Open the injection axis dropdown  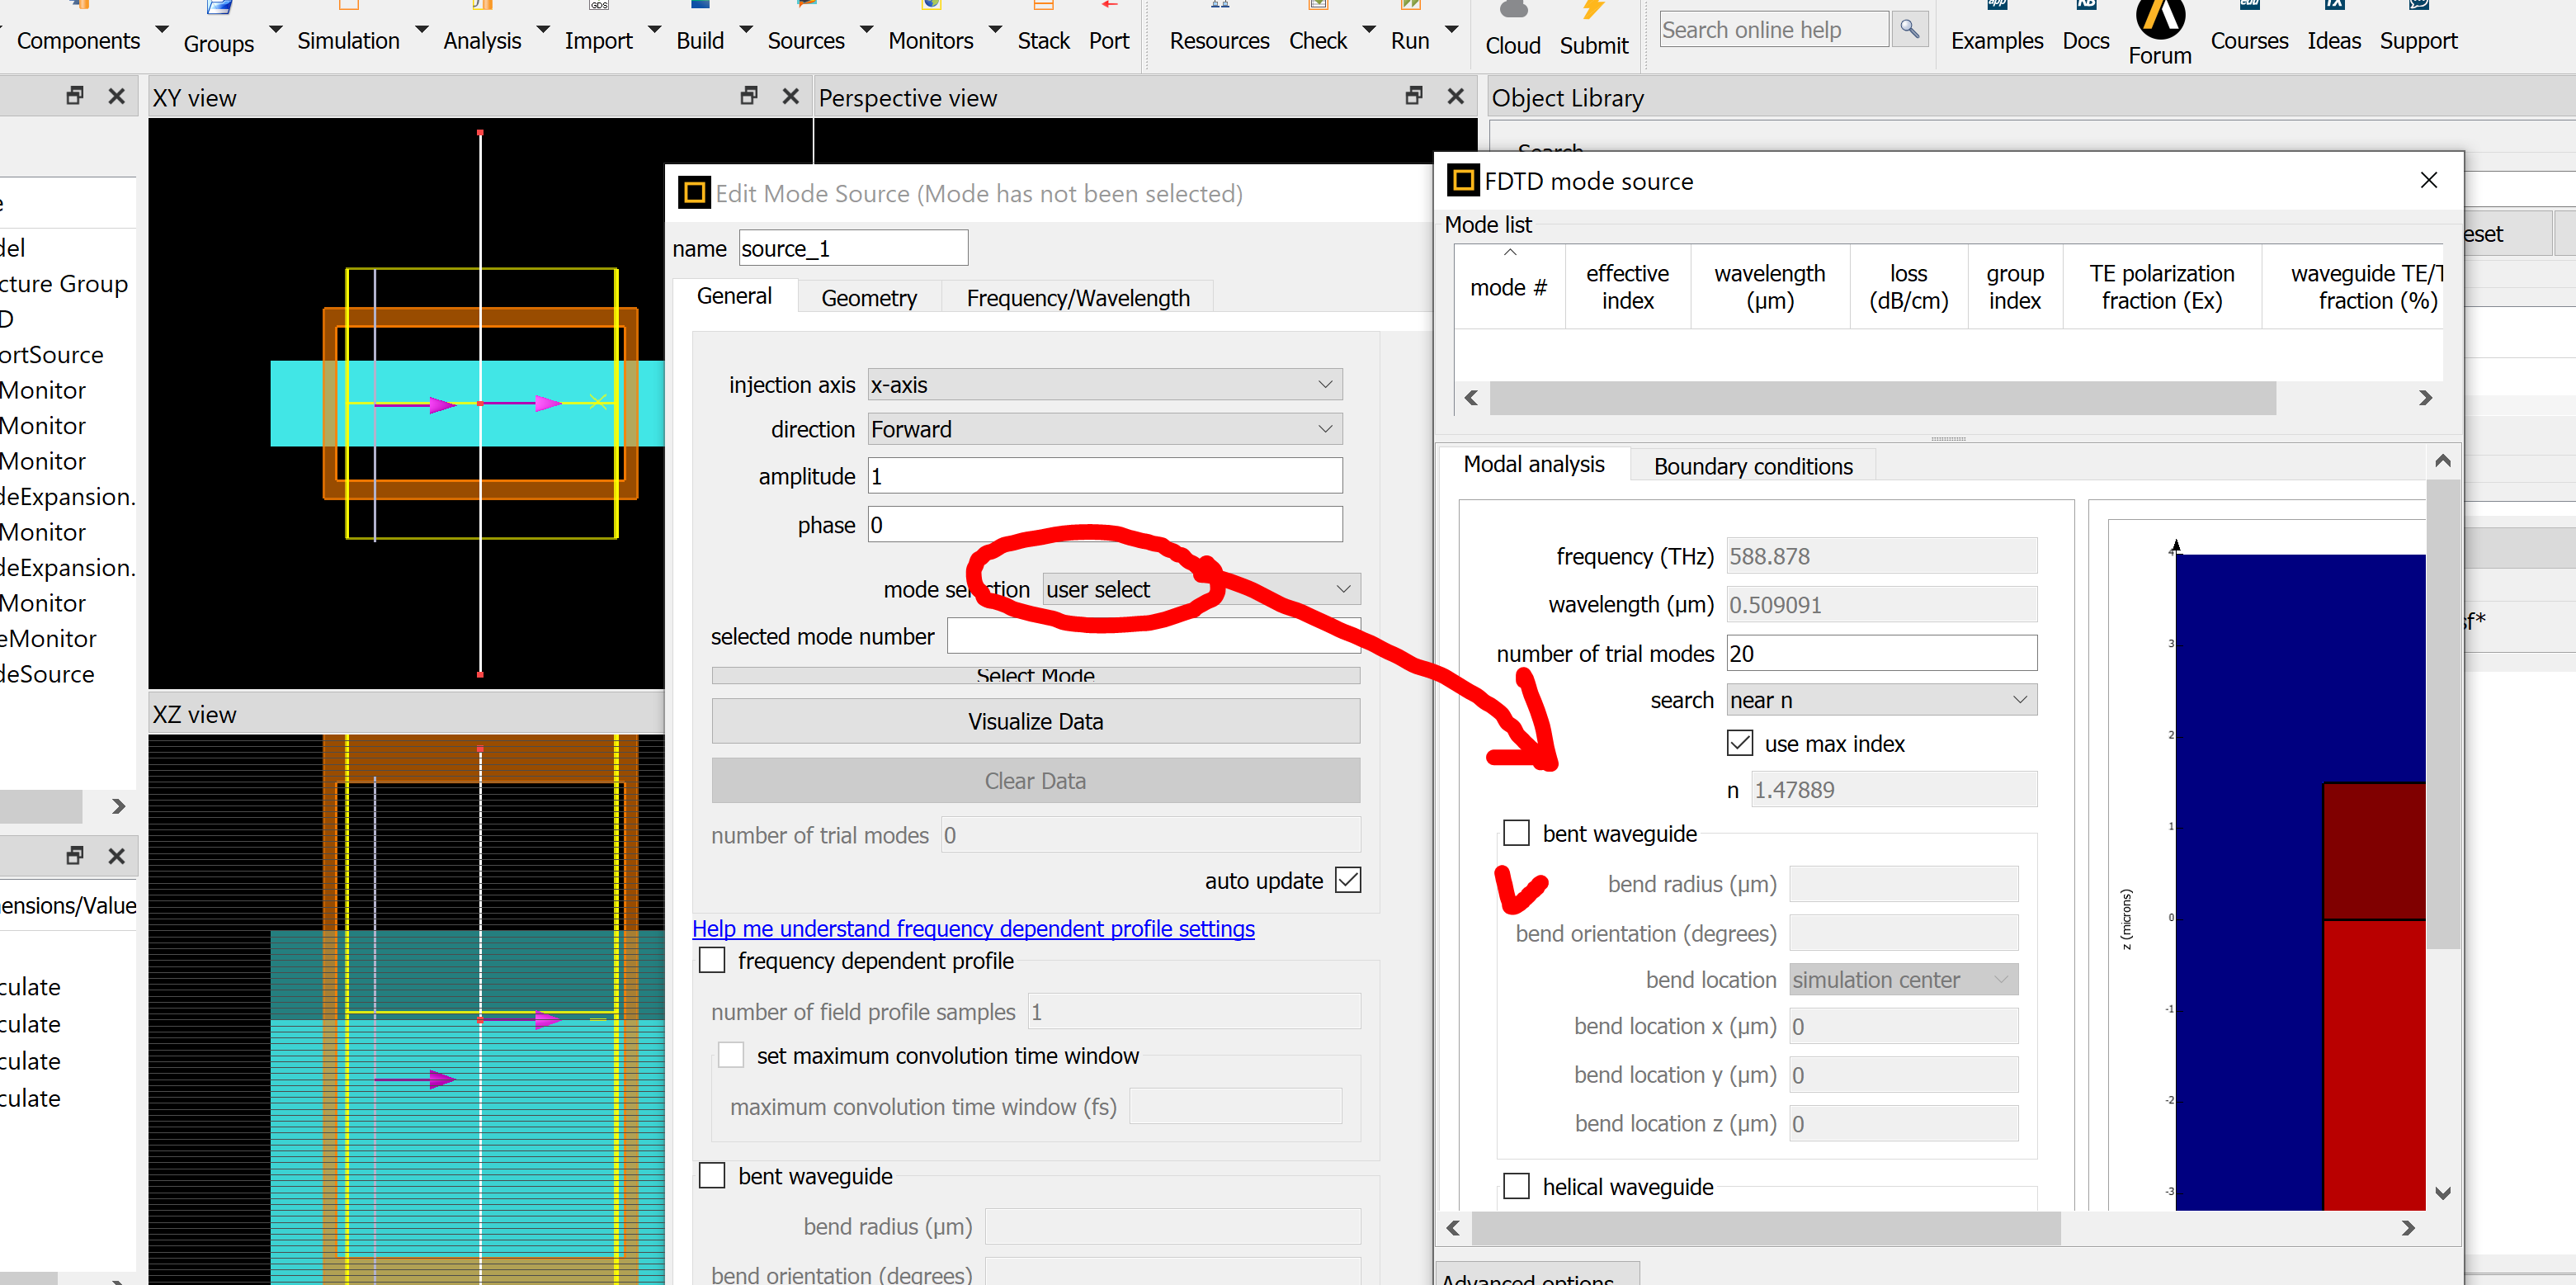pos(1104,385)
